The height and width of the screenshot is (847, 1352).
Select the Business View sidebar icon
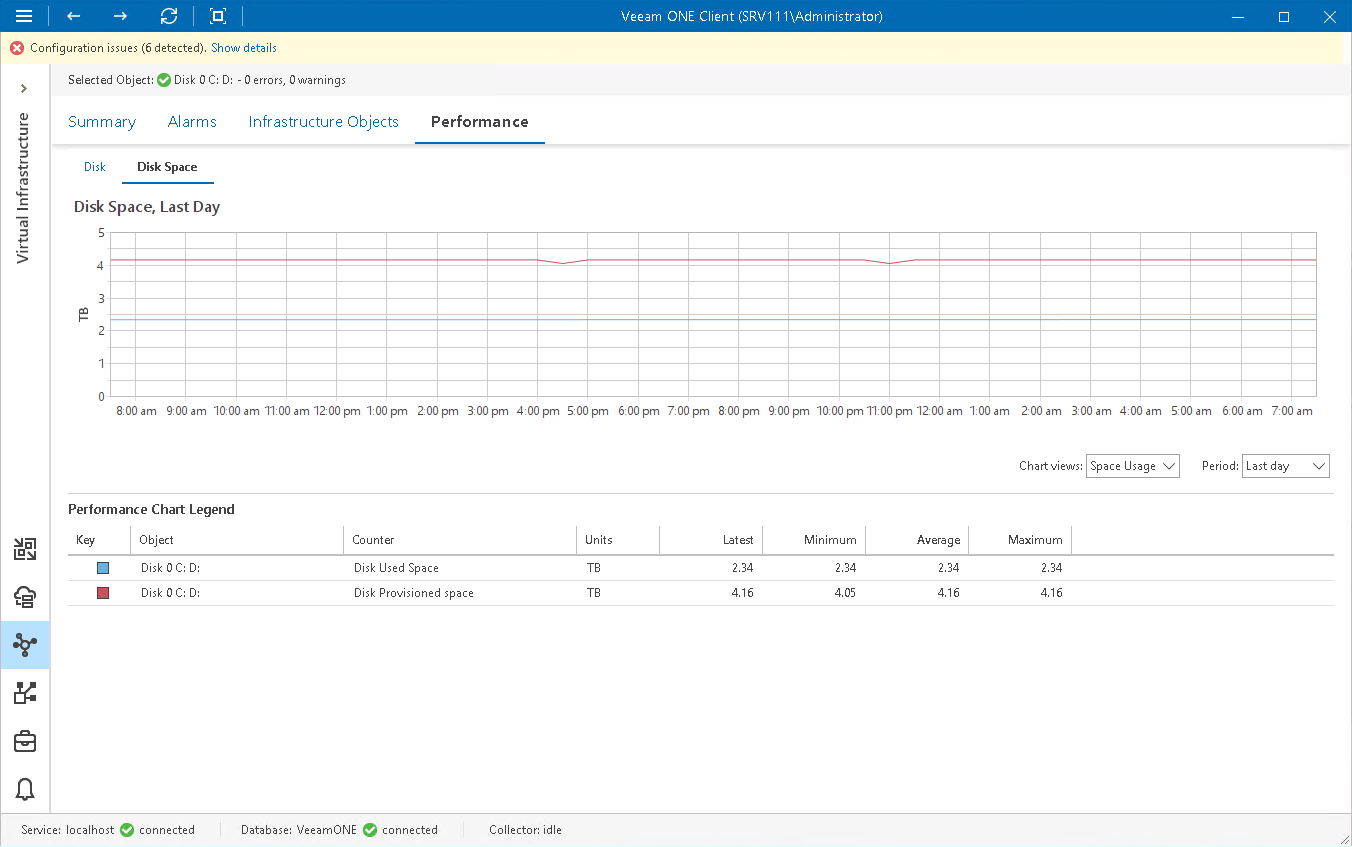[25, 693]
